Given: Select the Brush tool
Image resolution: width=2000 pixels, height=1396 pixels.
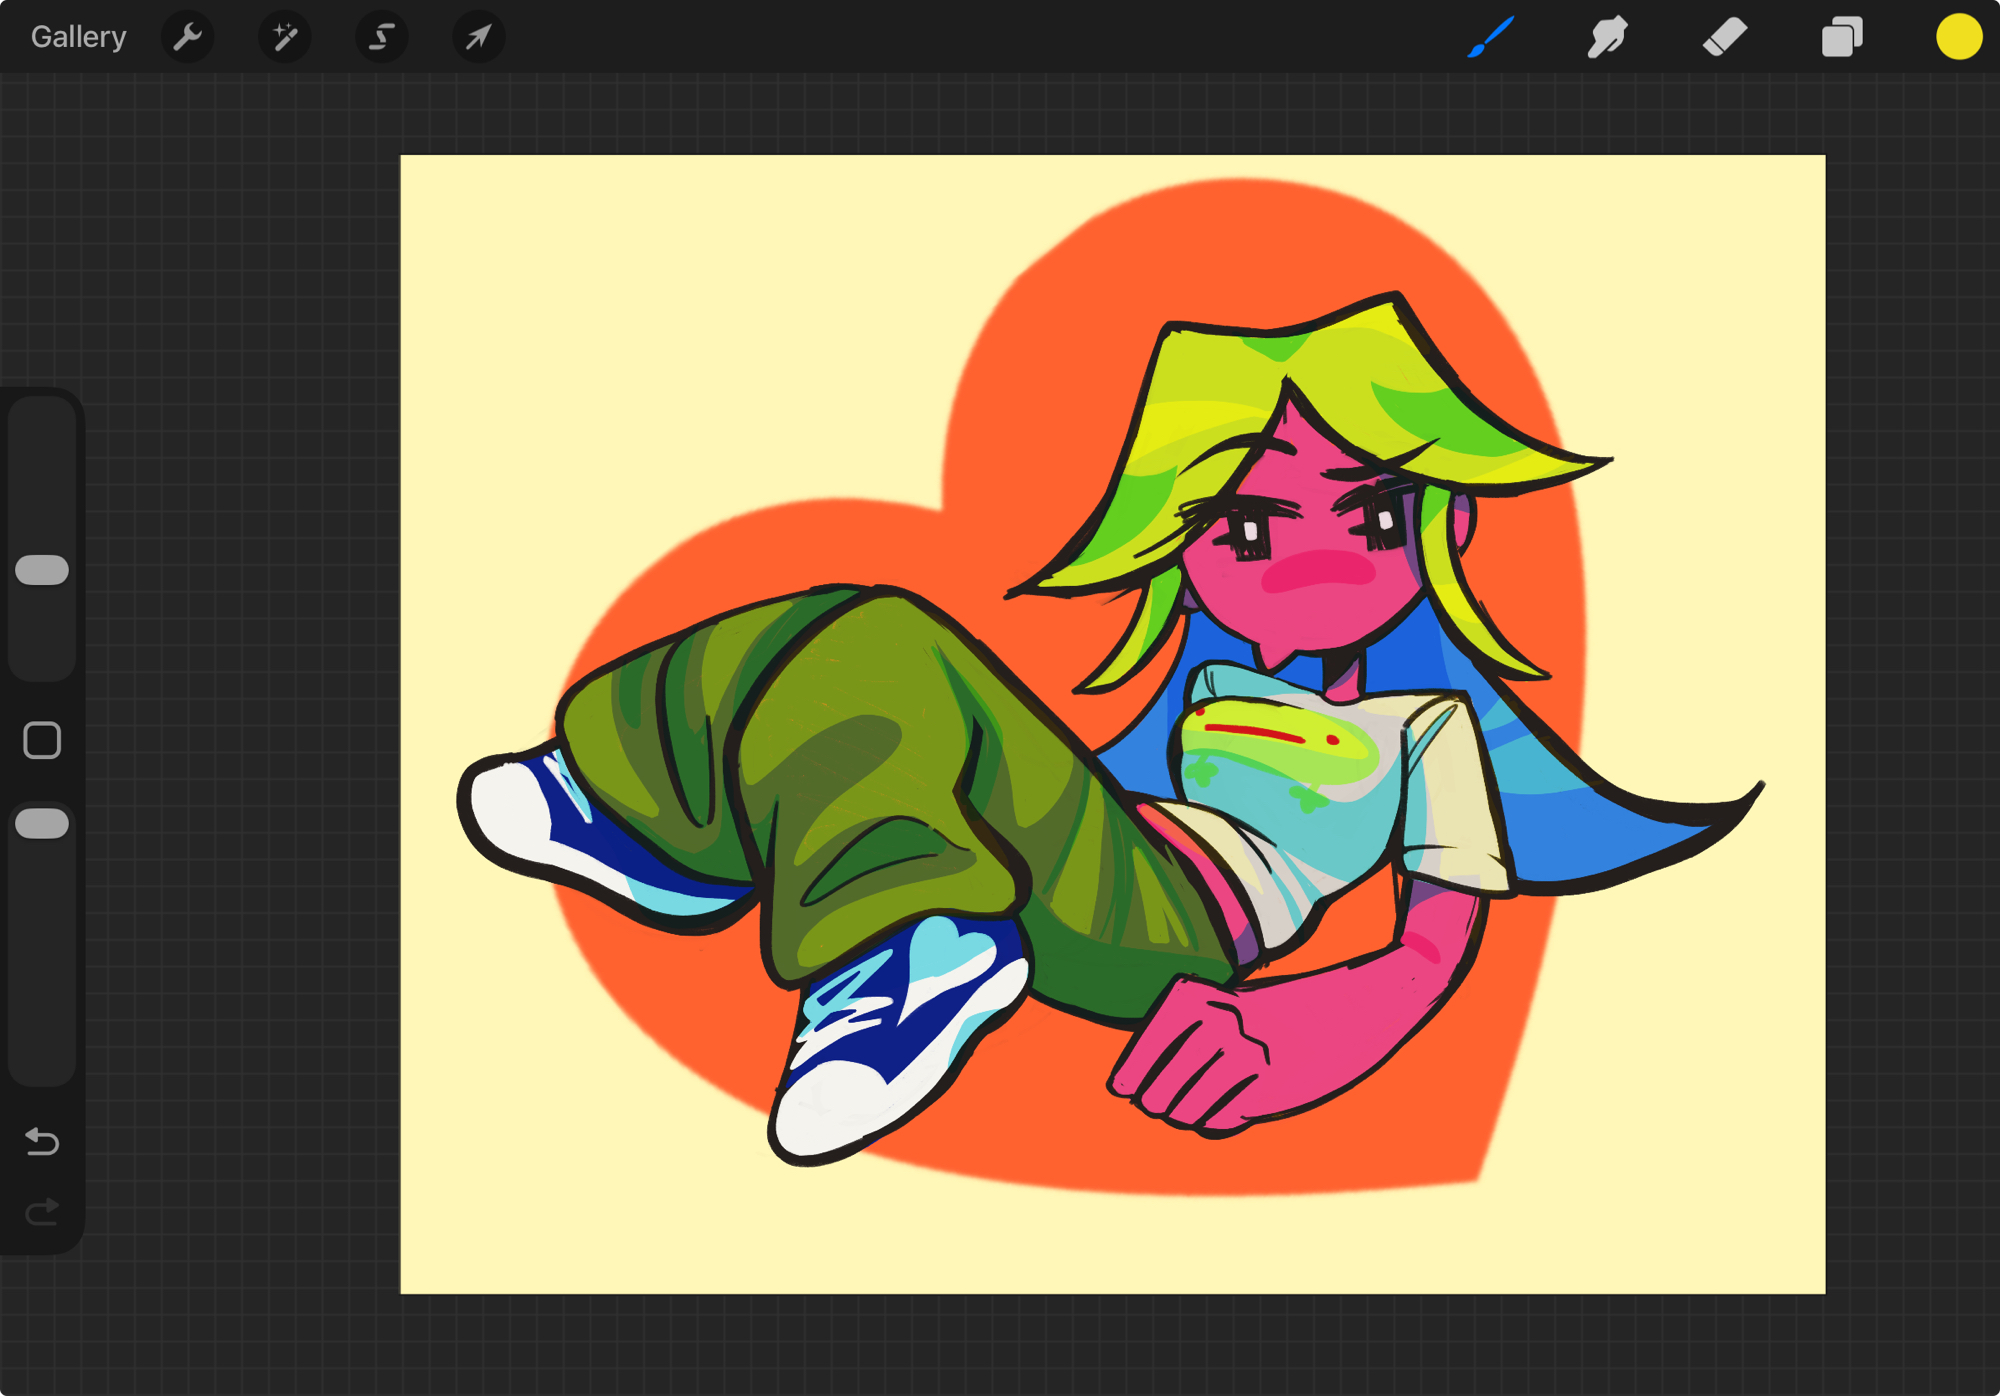Looking at the screenshot, I should (x=1490, y=37).
